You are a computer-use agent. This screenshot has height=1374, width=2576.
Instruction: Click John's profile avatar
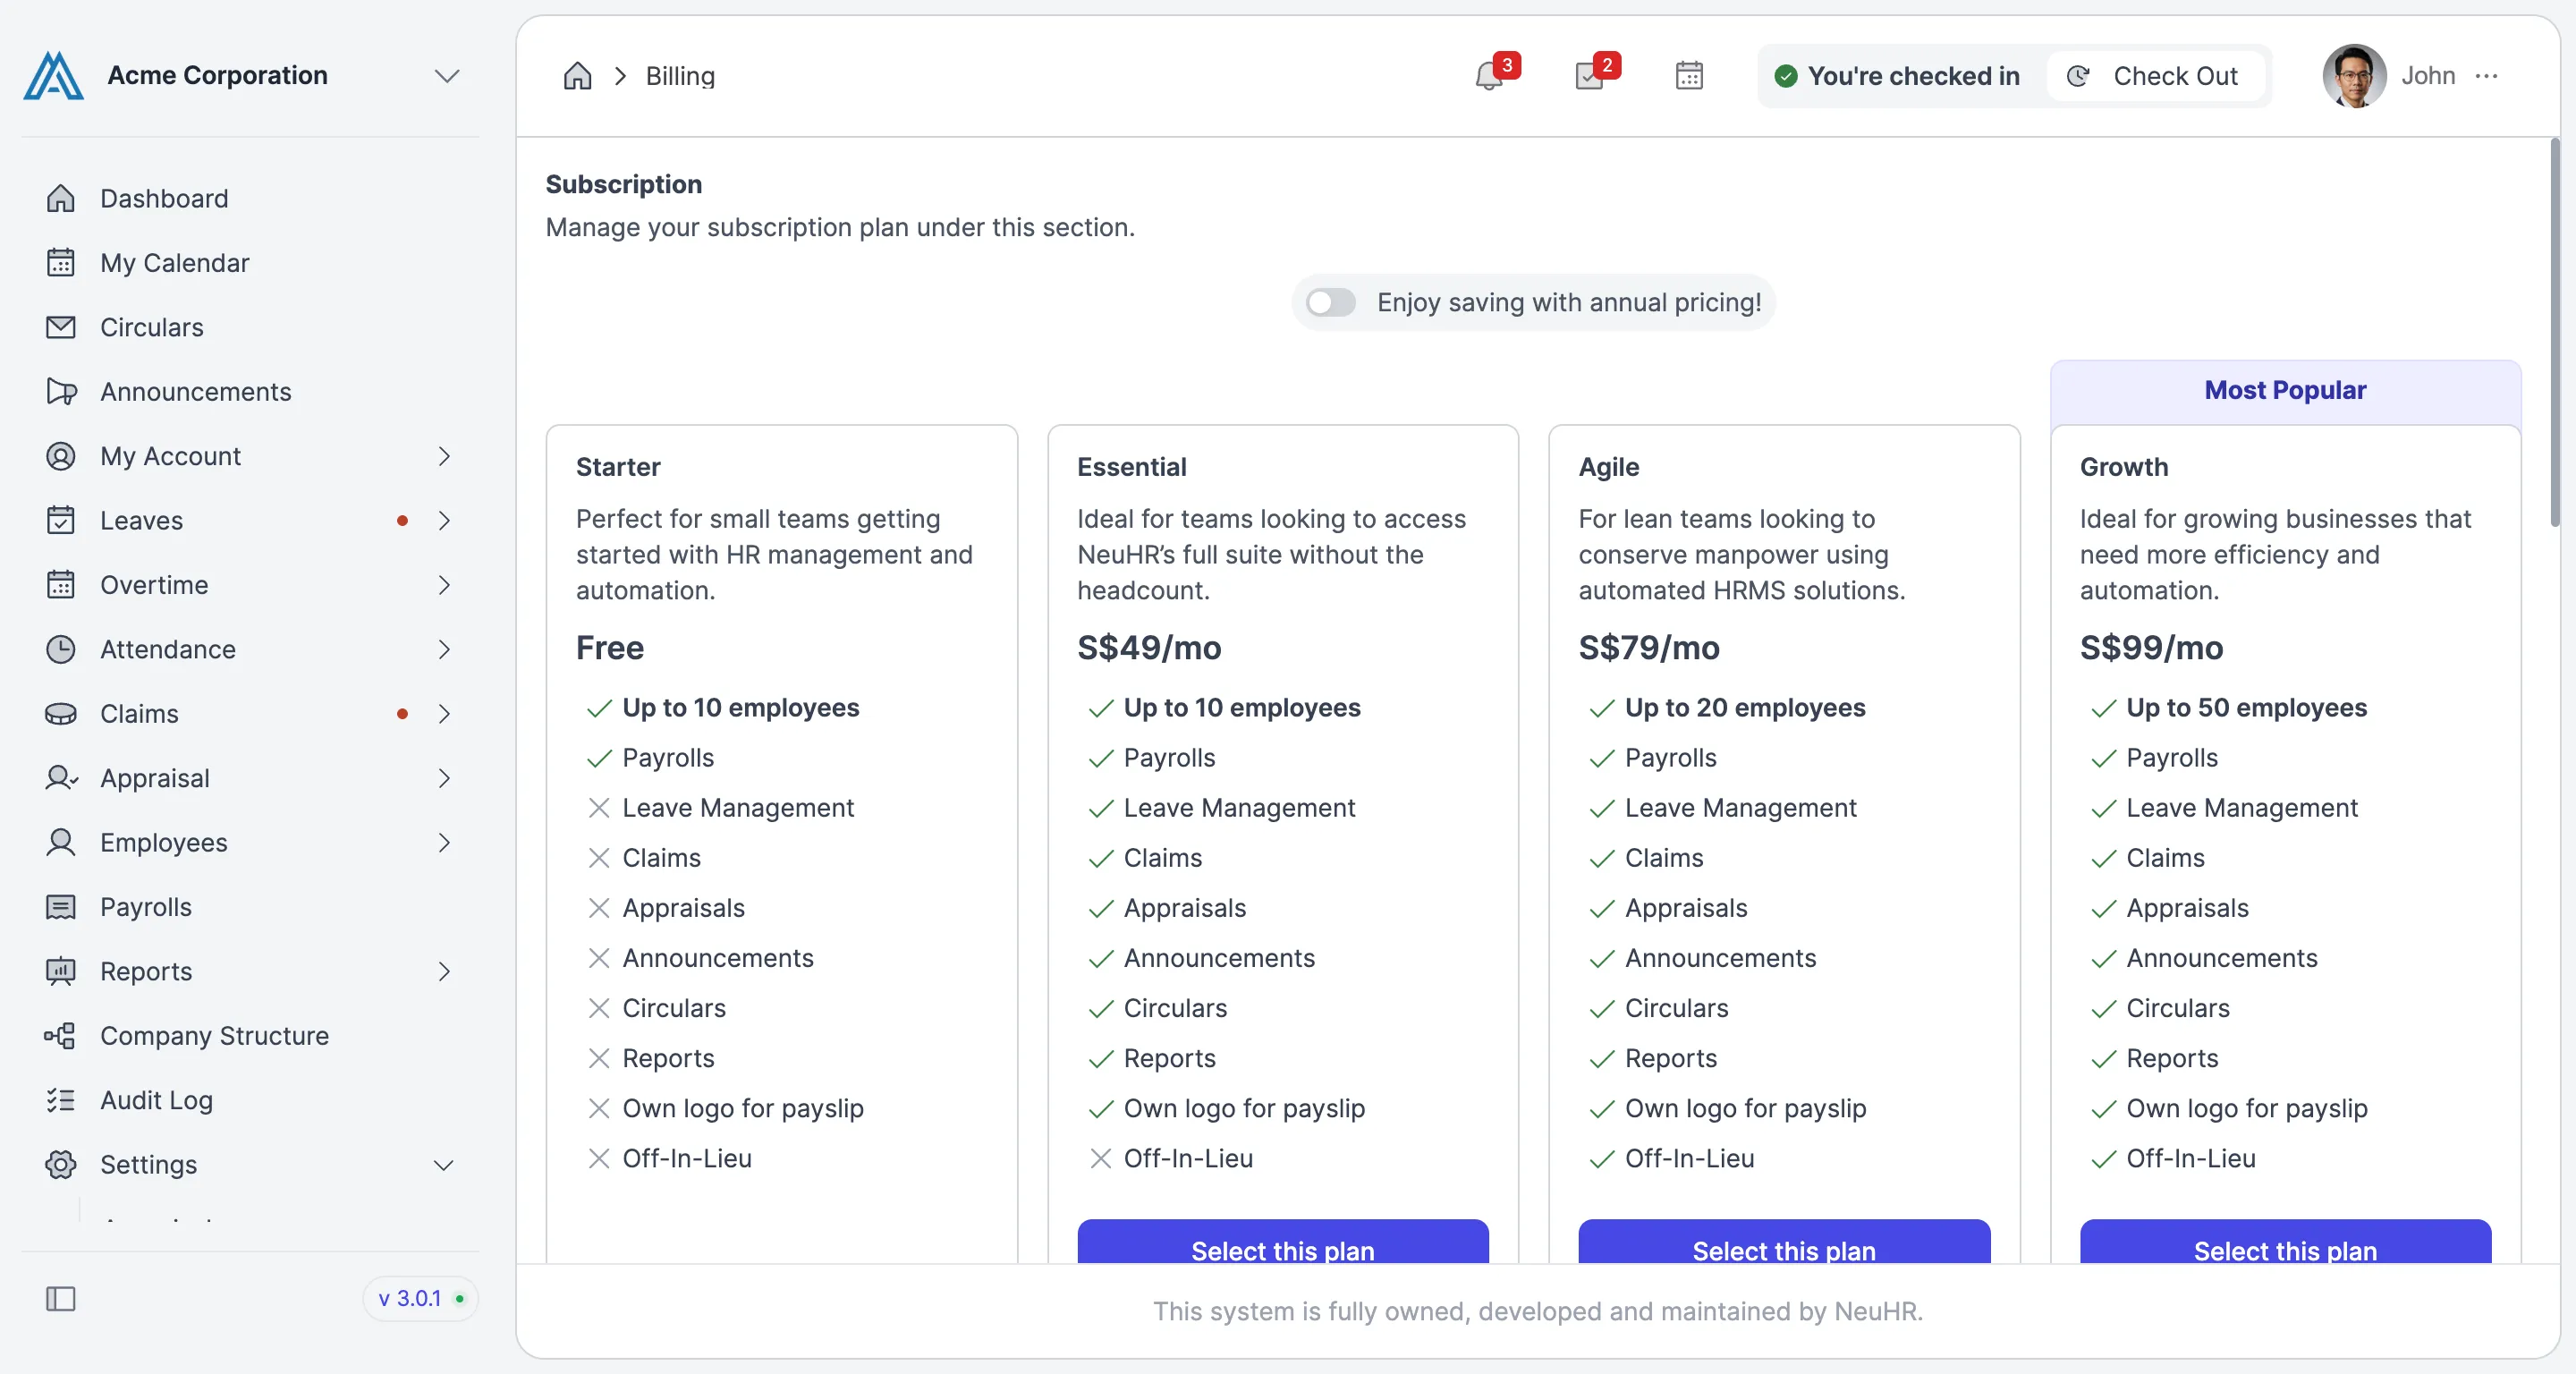pyautogui.click(x=2354, y=76)
